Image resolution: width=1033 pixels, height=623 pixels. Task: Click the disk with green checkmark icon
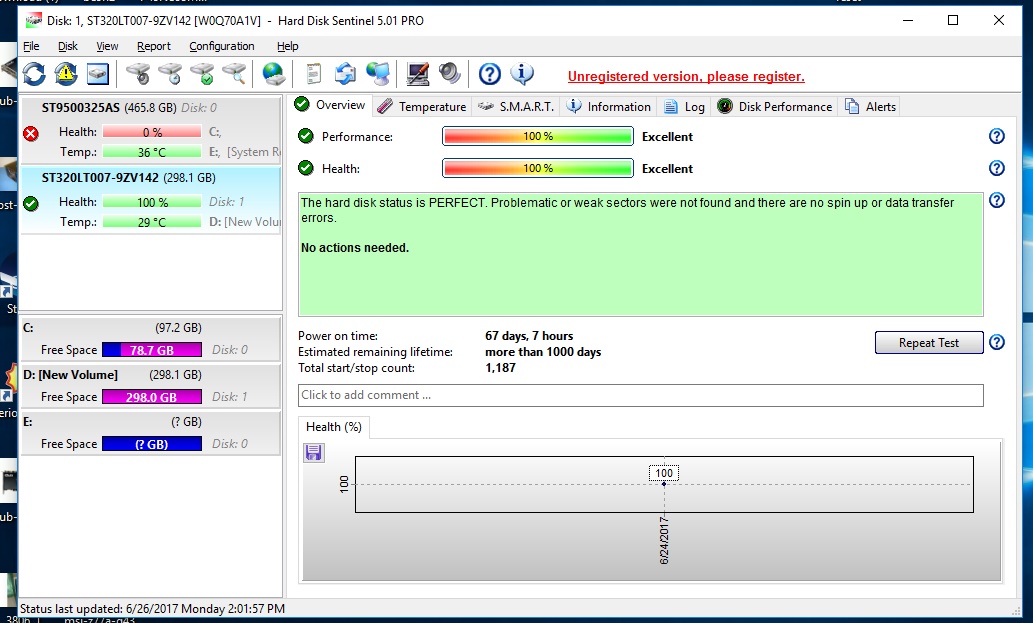pos(202,74)
